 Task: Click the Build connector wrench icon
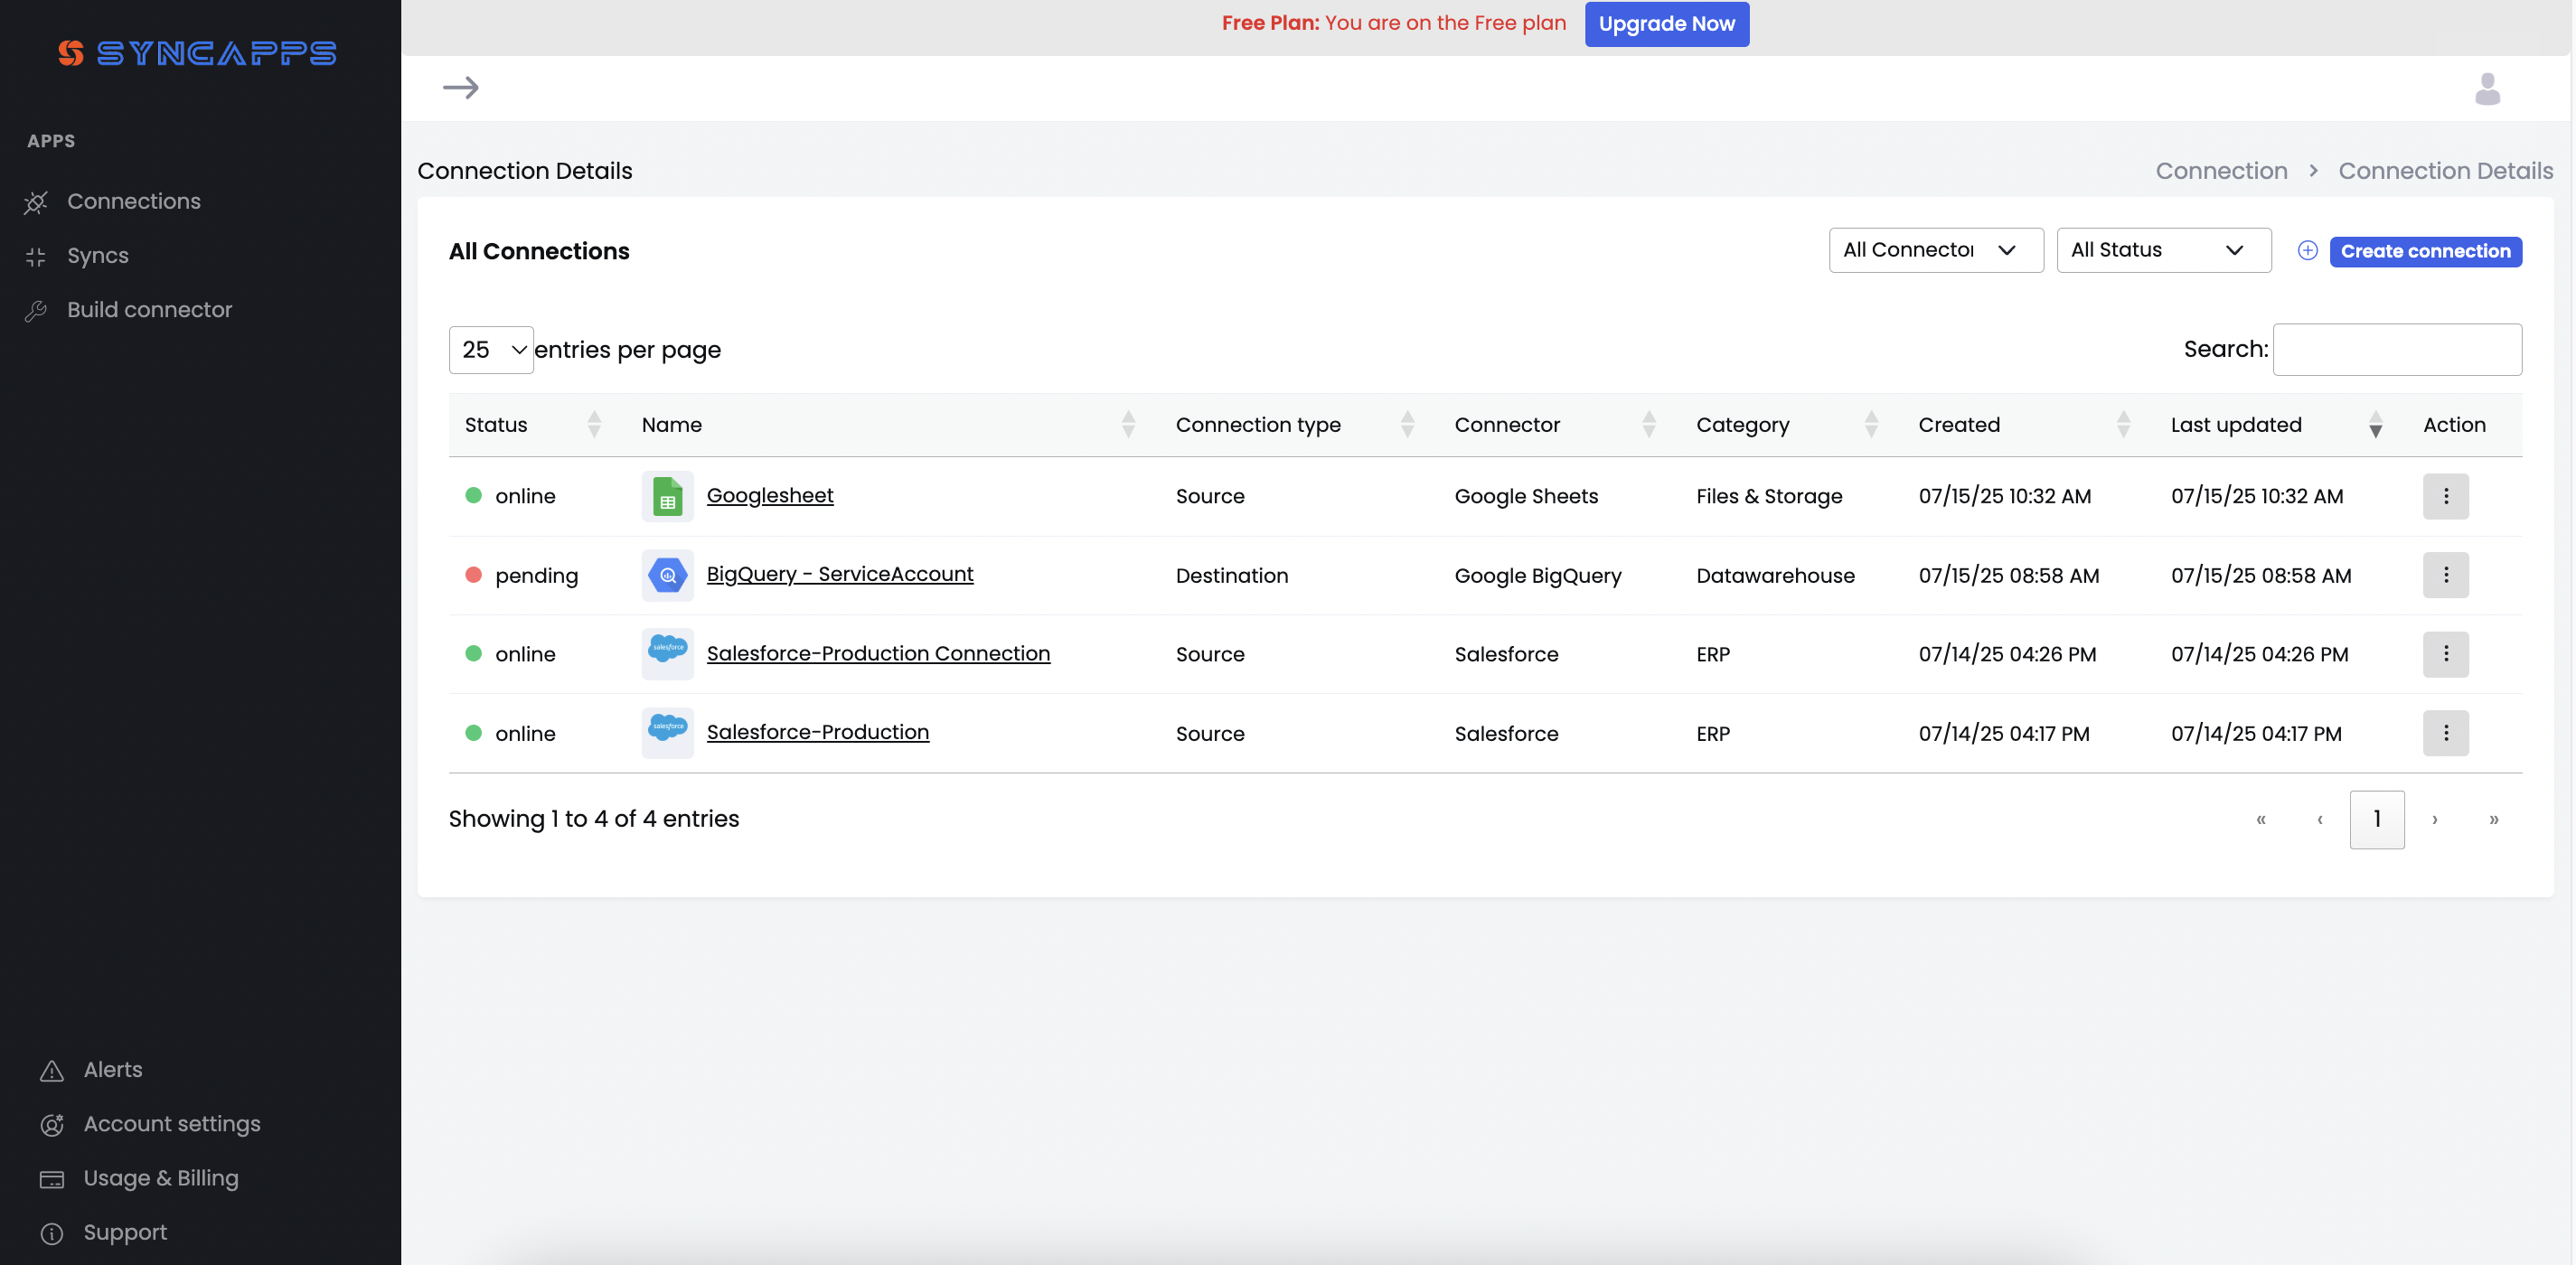tap(36, 311)
